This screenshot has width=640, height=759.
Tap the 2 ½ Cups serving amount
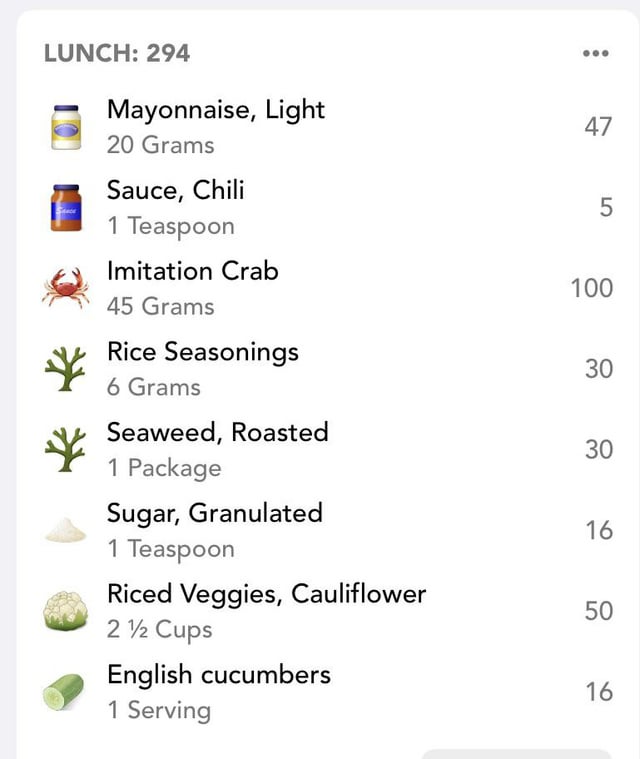point(160,629)
